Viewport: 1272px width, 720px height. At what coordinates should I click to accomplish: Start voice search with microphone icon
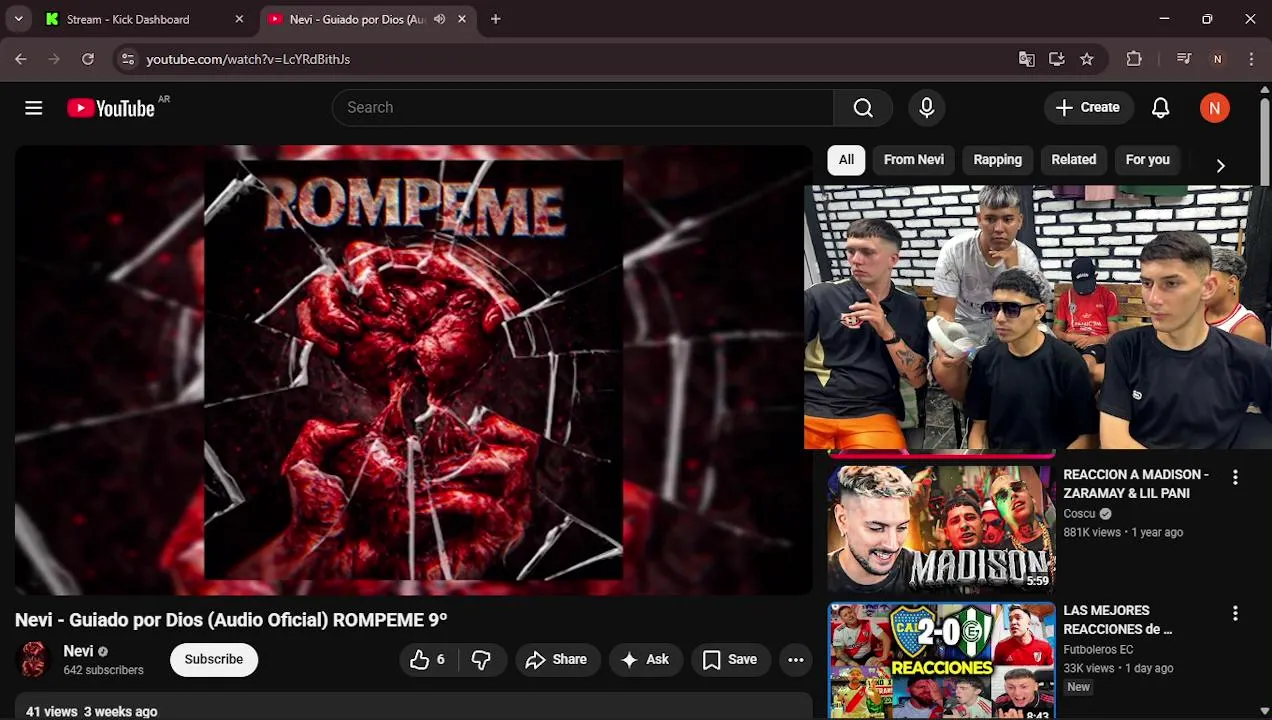pos(927,108)
